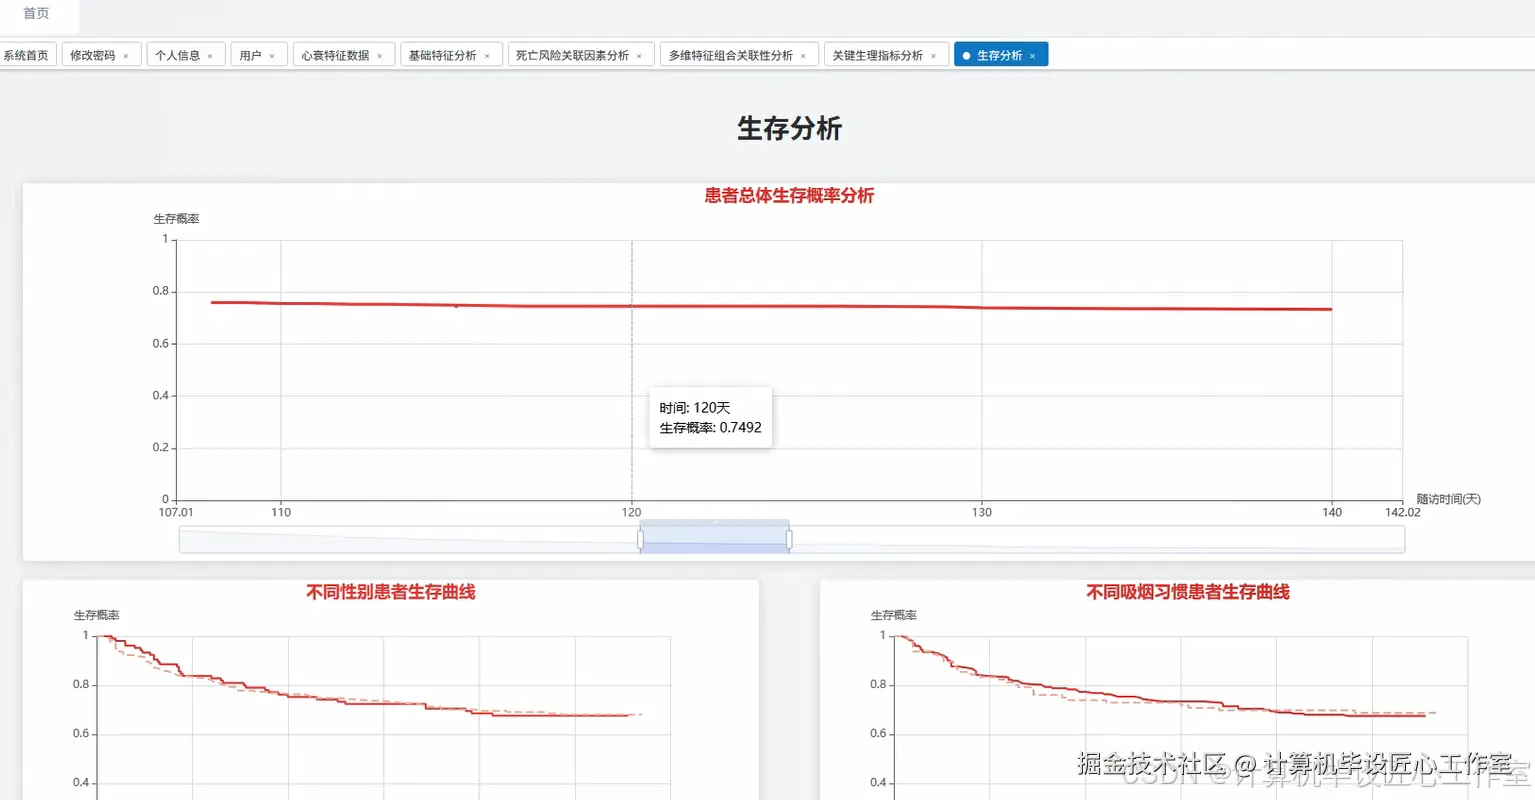Click the highlighted zoom window on the slider

[x=714, y=538]
